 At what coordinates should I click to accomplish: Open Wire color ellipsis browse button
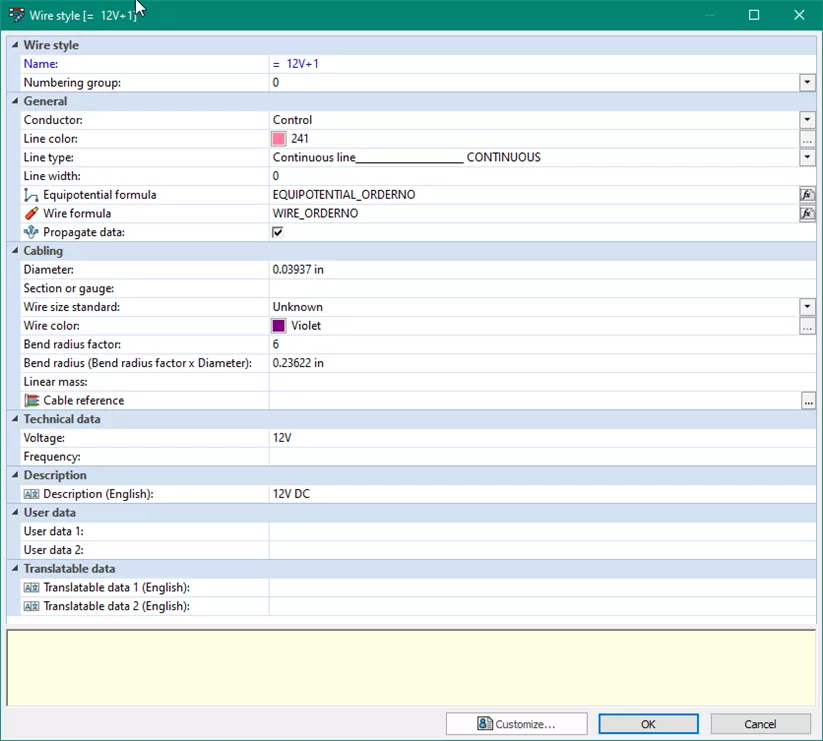807,326
